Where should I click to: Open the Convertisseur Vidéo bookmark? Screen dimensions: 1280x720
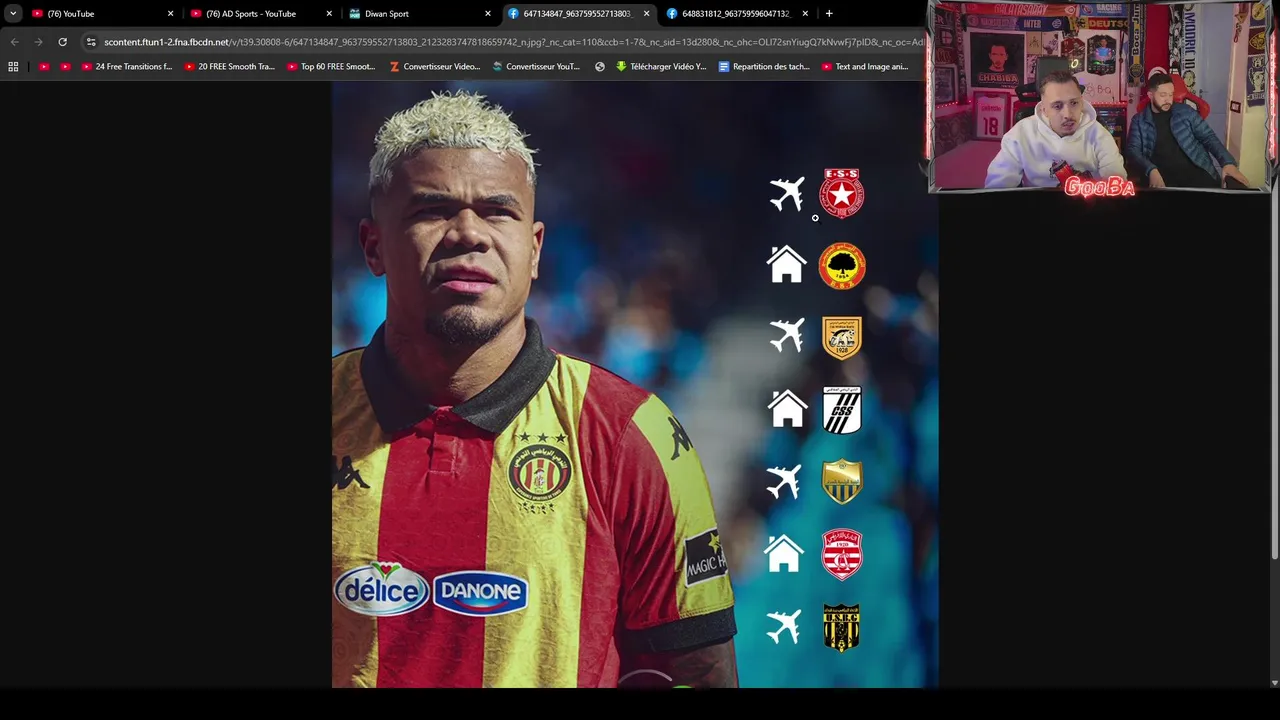coord(435,67)
